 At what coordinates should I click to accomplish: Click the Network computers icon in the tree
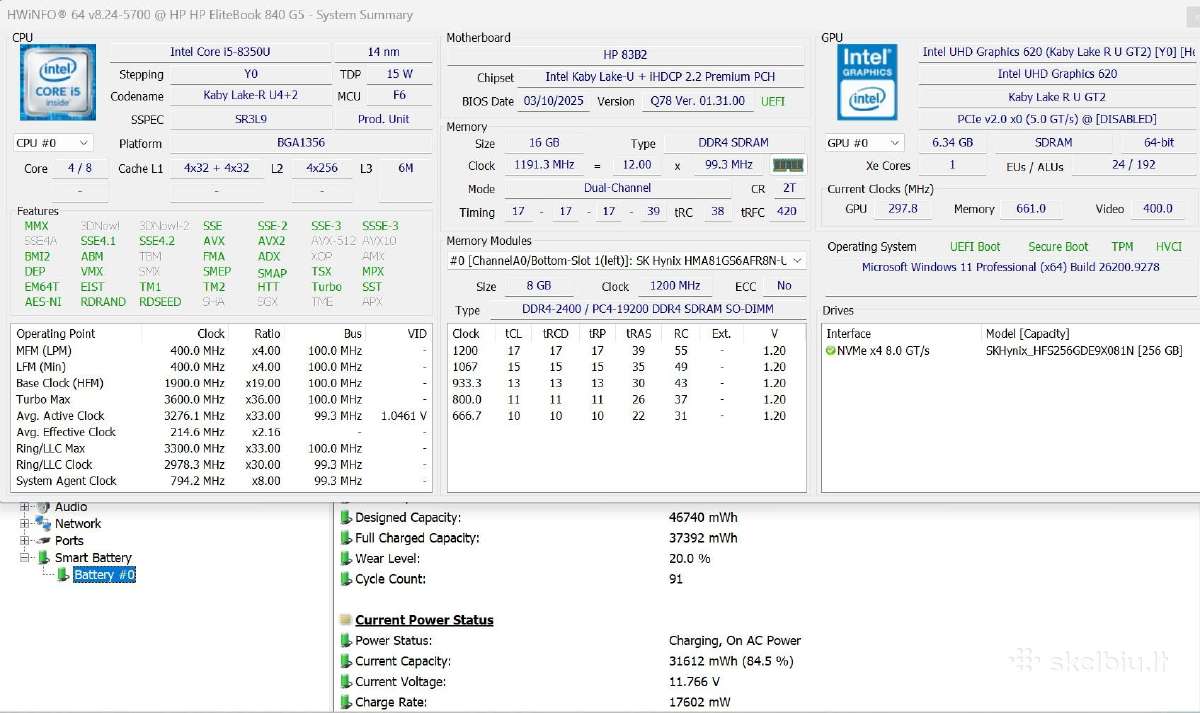[43, 523]
